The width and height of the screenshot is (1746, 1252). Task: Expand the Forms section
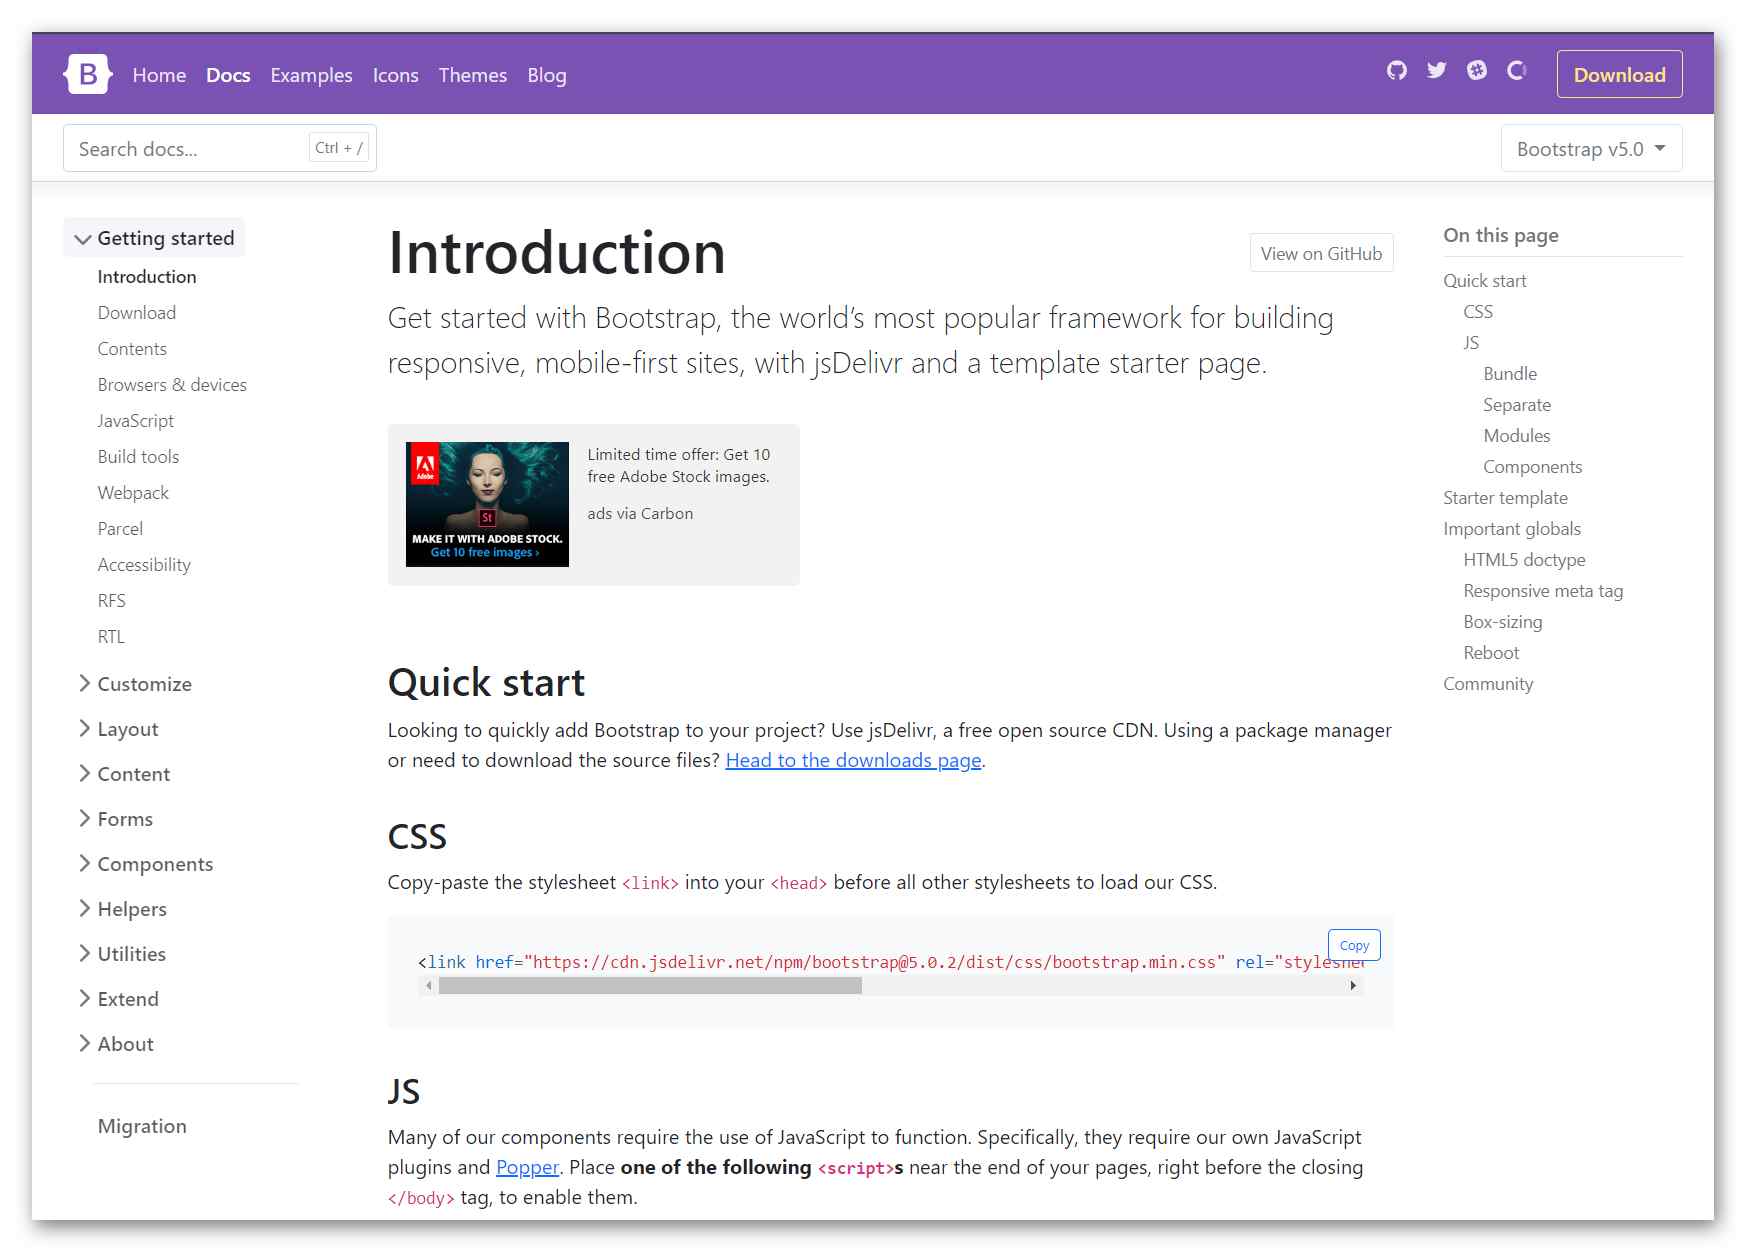pos(116,819)
